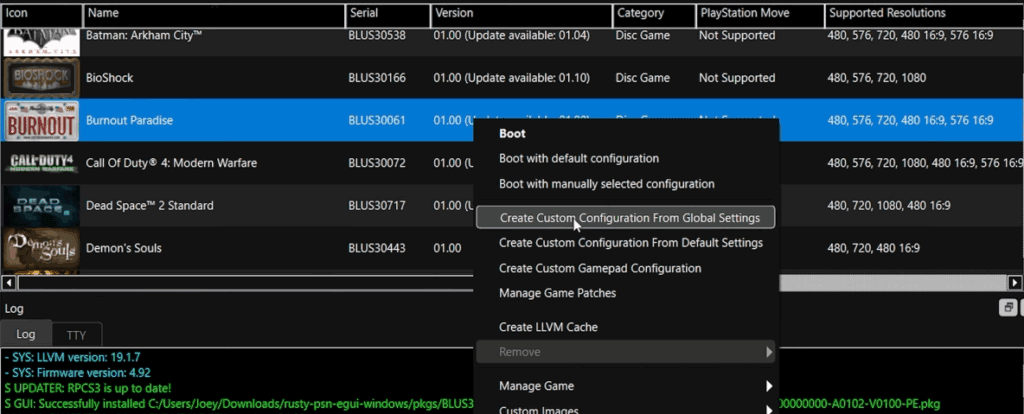Select Call Of Duty® 4: Modern Warfare row

point(171,163)
